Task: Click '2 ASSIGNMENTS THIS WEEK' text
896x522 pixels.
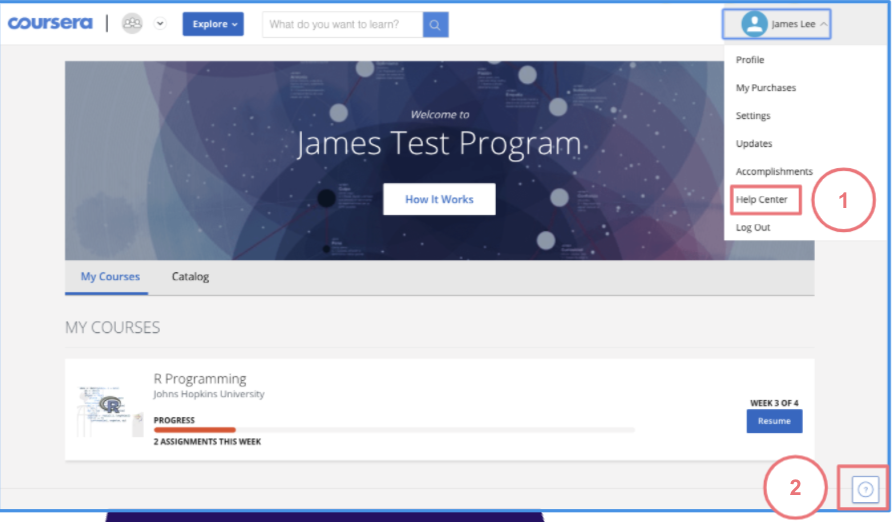Action: (x=207, y=441)
